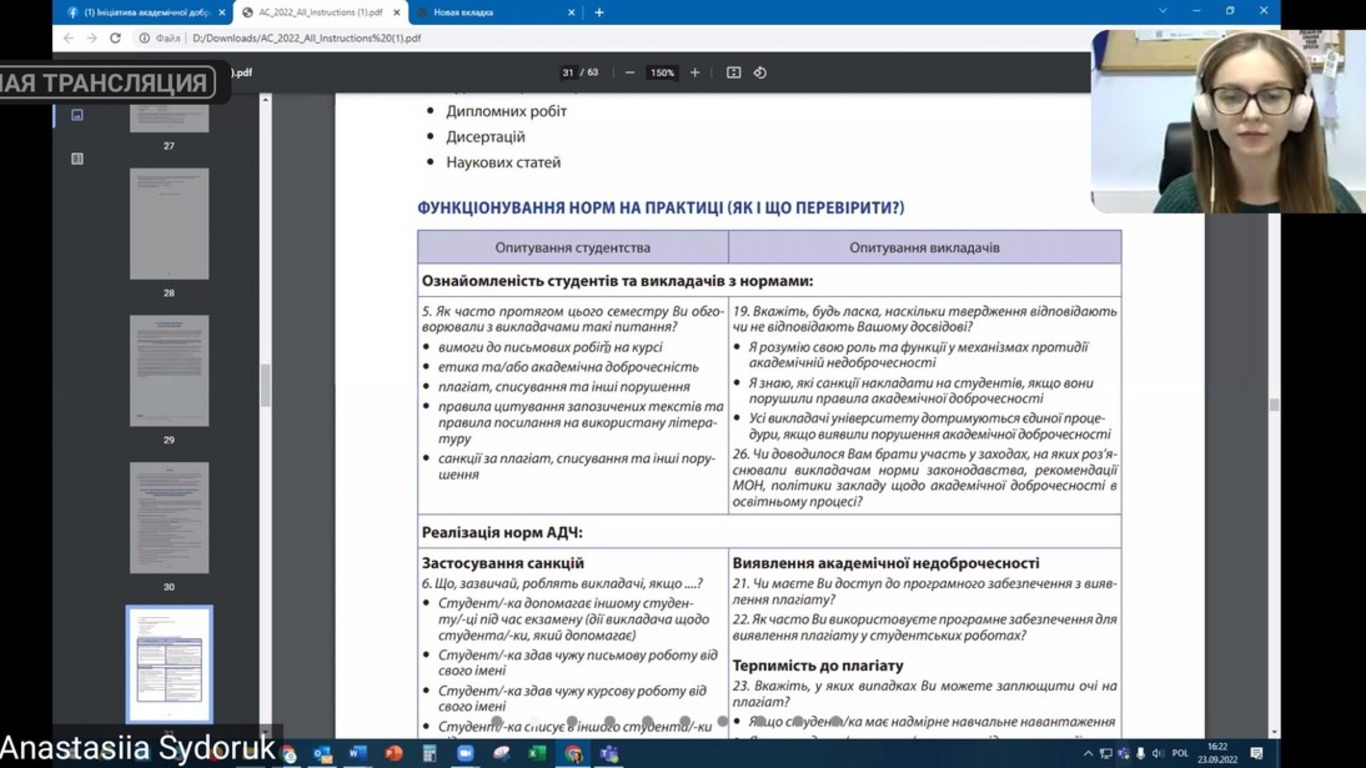The height and width of the screenshot is (768, 1366).
Task: Click the zoom percentage 150% field
Action: (x=662, y=73)
